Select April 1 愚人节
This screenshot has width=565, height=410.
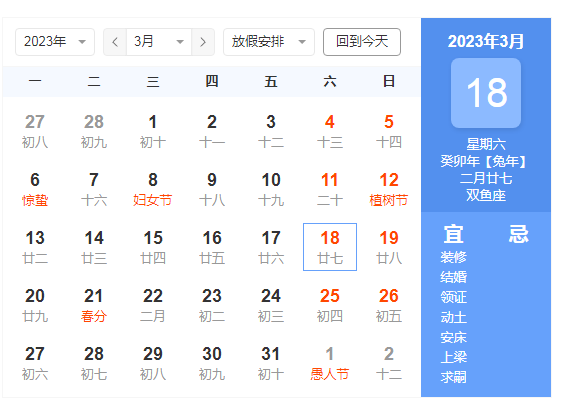[x=330, y=363]
